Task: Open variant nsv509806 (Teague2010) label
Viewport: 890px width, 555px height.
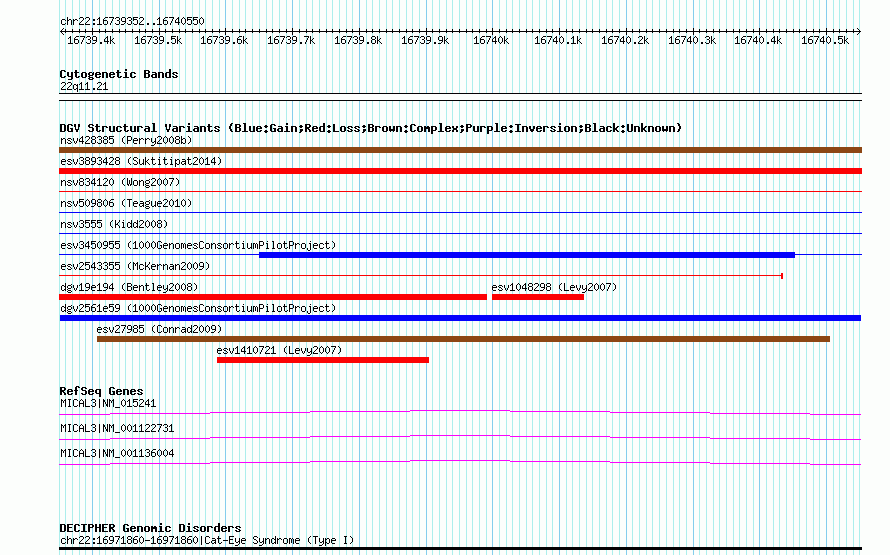Action: pyautogui.click(x=126, y=203)
